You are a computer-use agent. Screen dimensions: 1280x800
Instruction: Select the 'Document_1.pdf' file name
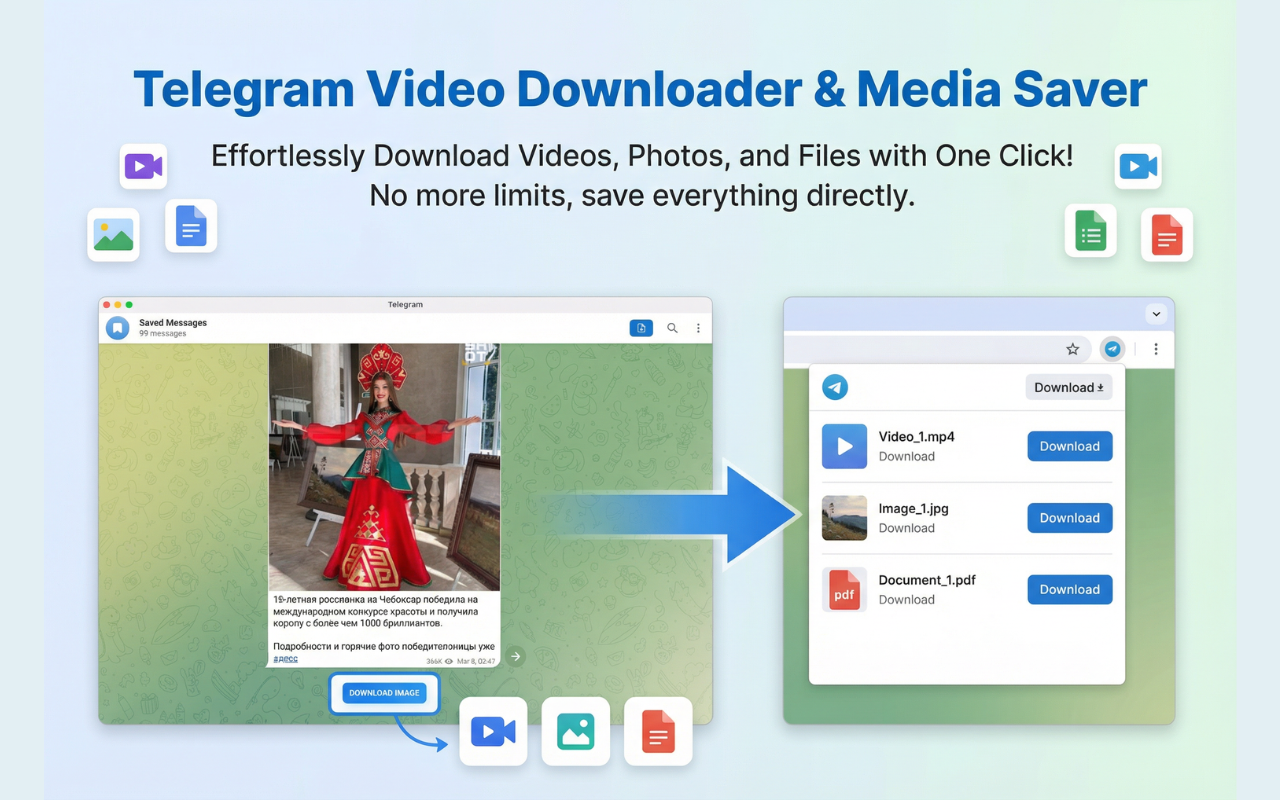coord(927,580)
